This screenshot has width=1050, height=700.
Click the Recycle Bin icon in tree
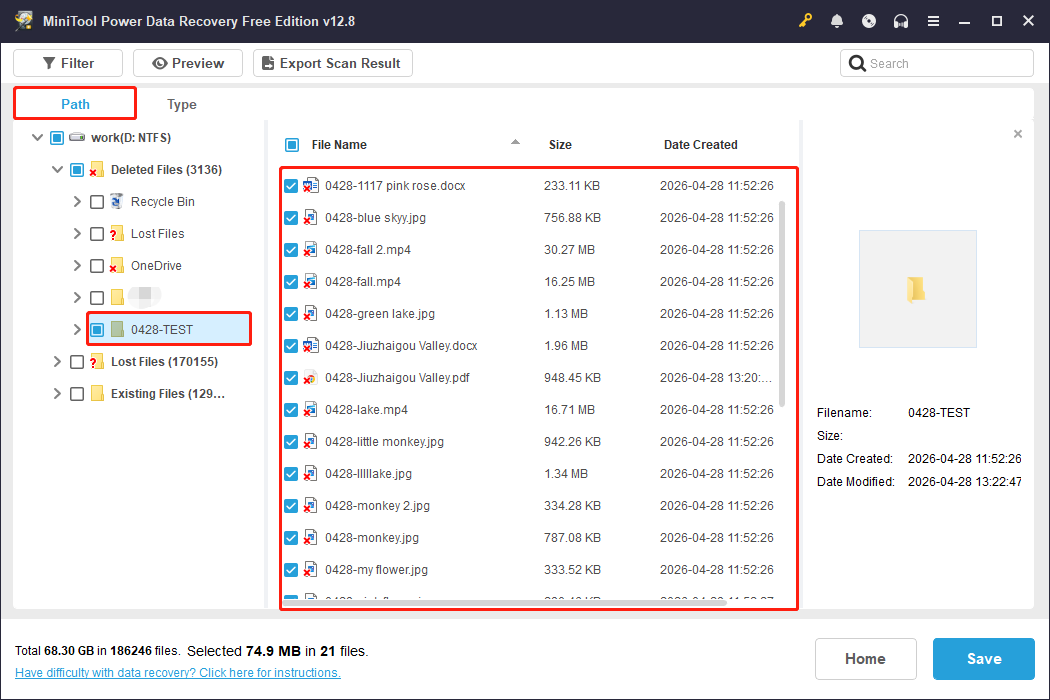tap(117, 202)
